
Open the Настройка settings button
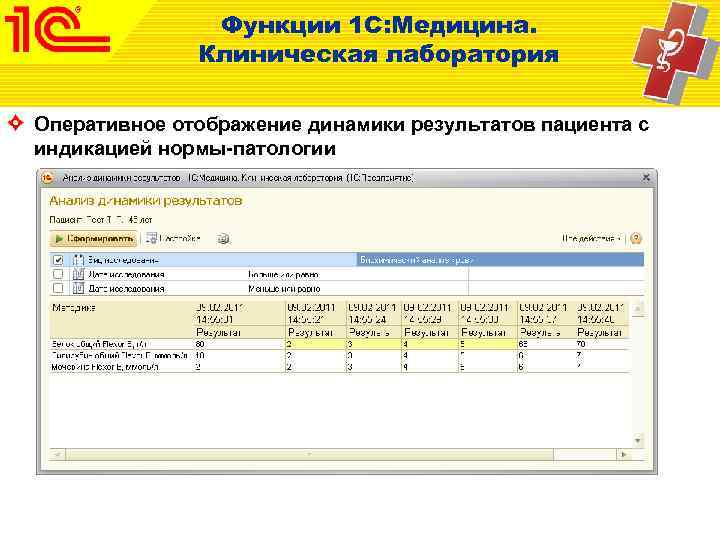coord(174,239)
